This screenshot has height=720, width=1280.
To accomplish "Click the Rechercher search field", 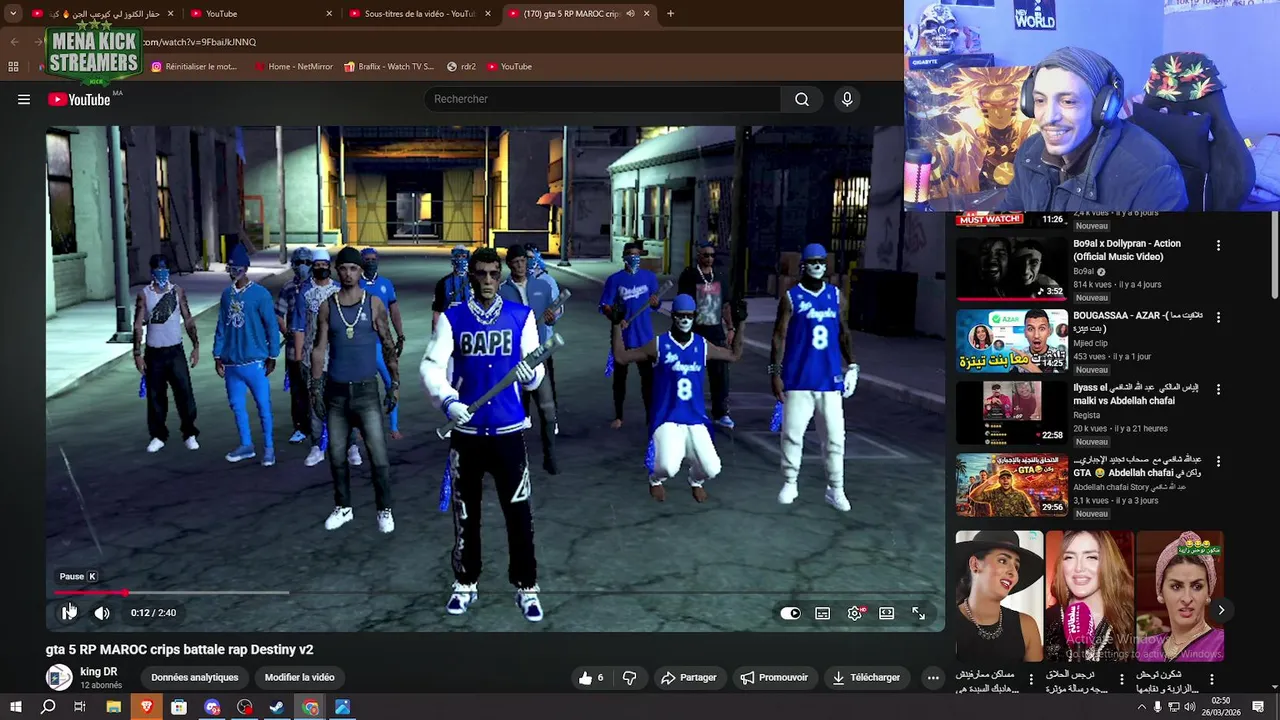I will coord(602,99).
